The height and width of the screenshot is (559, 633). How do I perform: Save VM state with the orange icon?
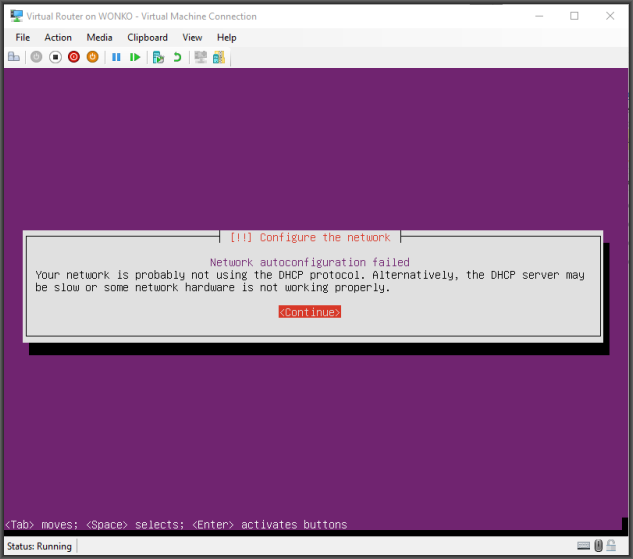click(92, 57)
